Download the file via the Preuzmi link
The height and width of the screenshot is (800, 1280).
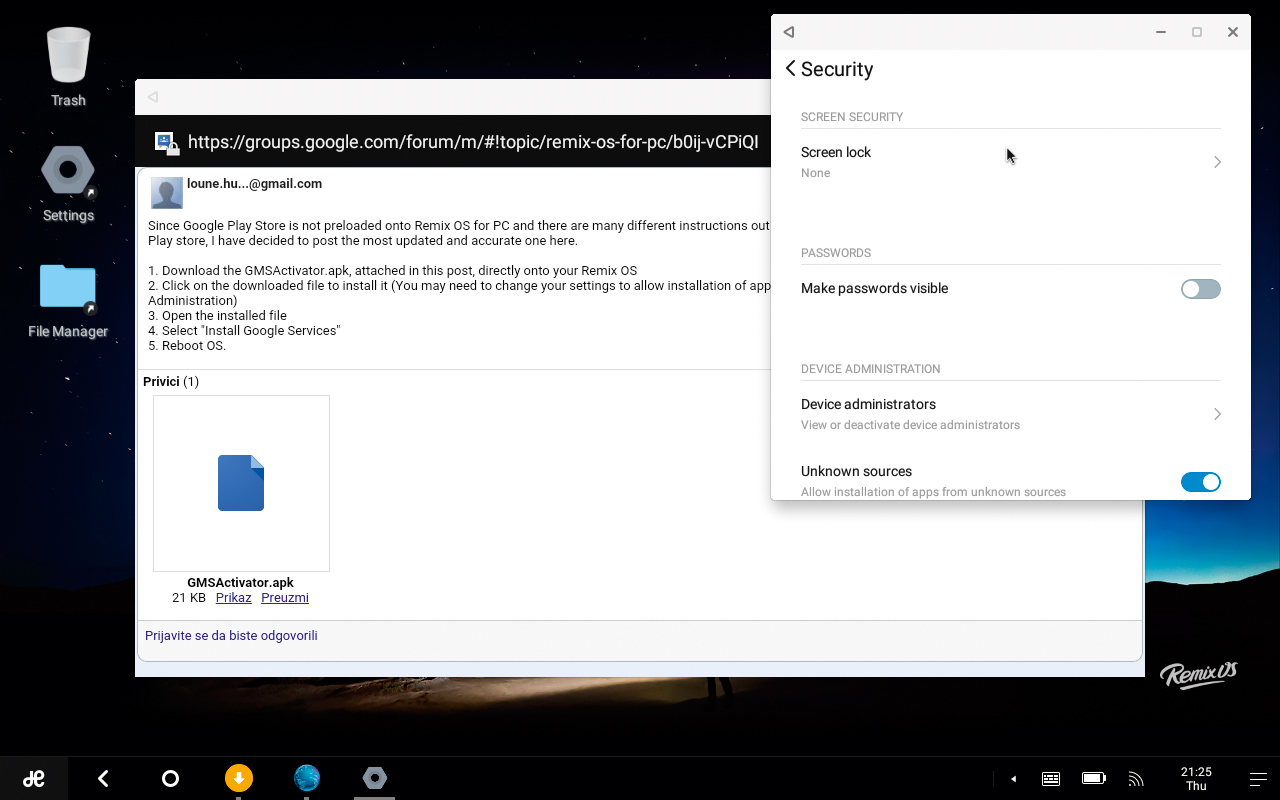coord(285,597)
